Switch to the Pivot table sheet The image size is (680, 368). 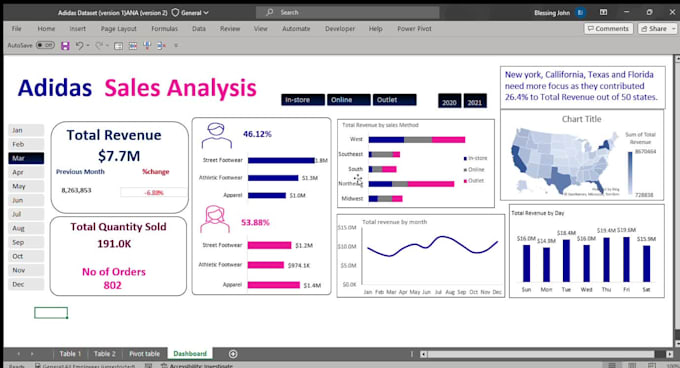coord(144,354)
